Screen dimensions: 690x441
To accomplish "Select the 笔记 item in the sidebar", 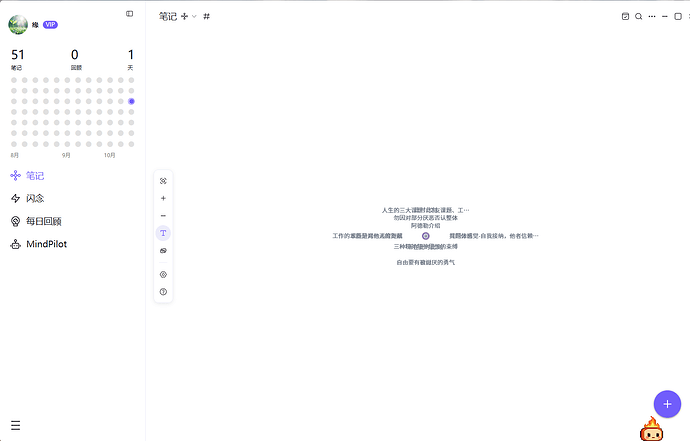I will (x=27, y=176).
